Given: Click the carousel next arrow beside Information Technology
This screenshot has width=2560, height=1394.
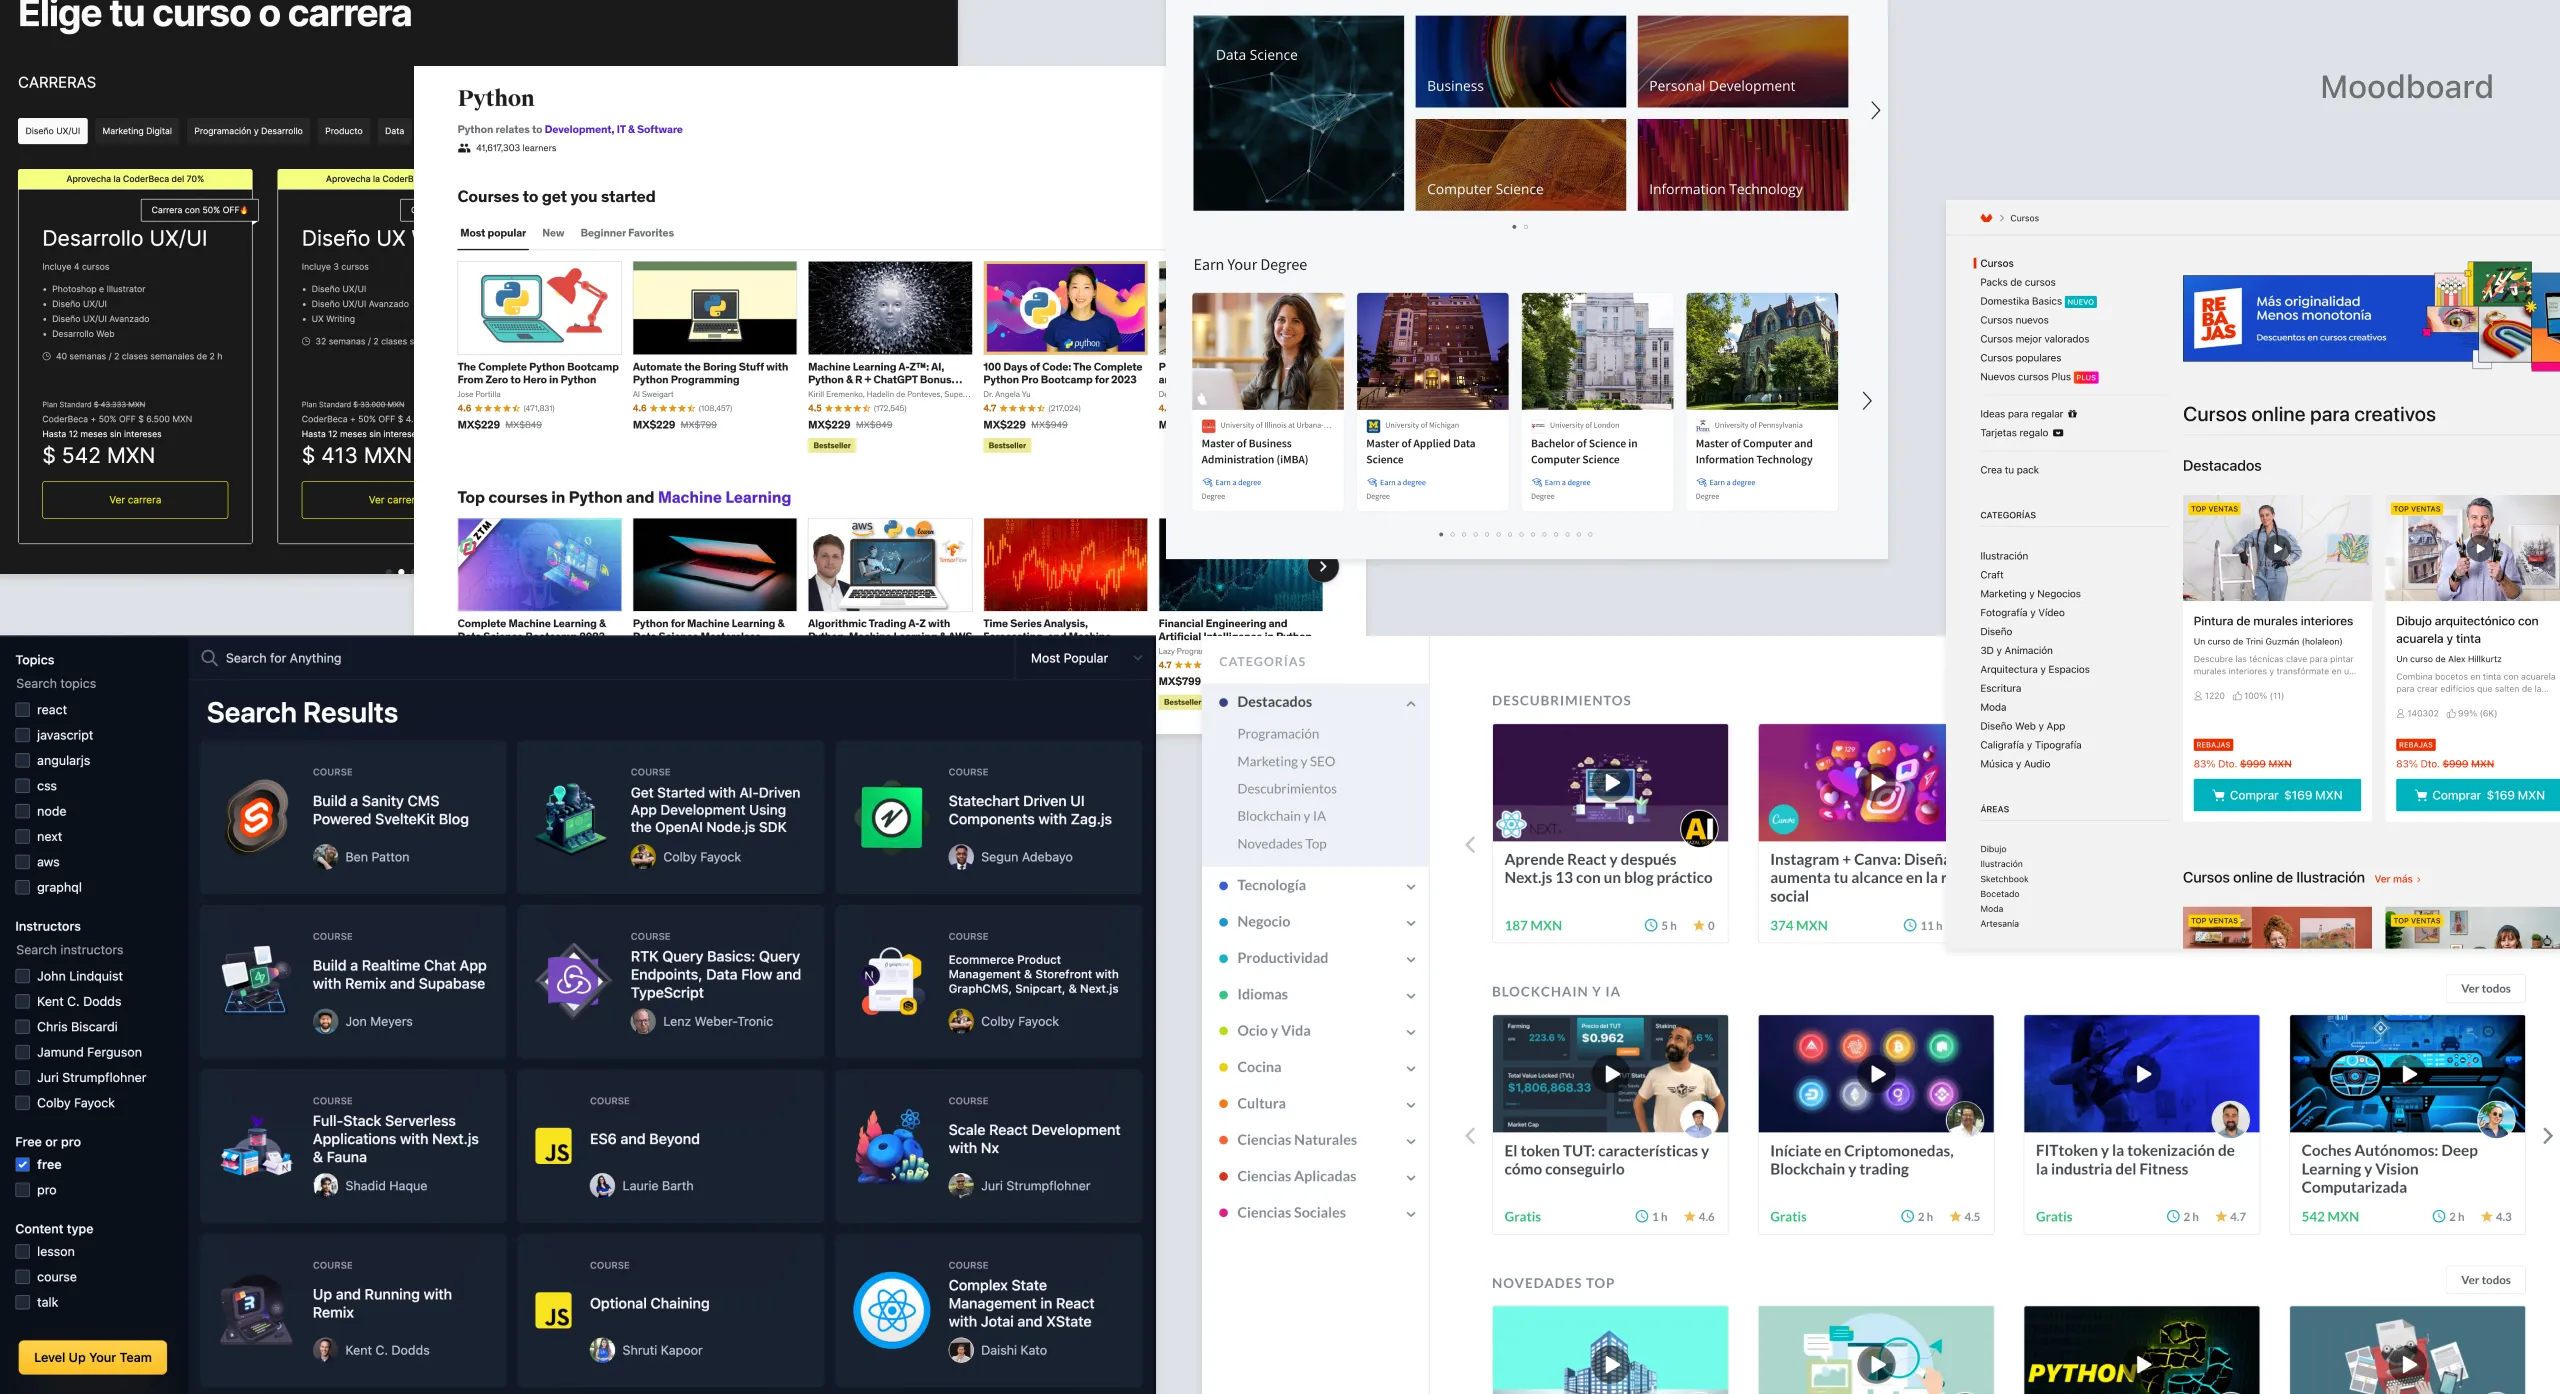Looking at the screenshot, I should [1875, 111].
